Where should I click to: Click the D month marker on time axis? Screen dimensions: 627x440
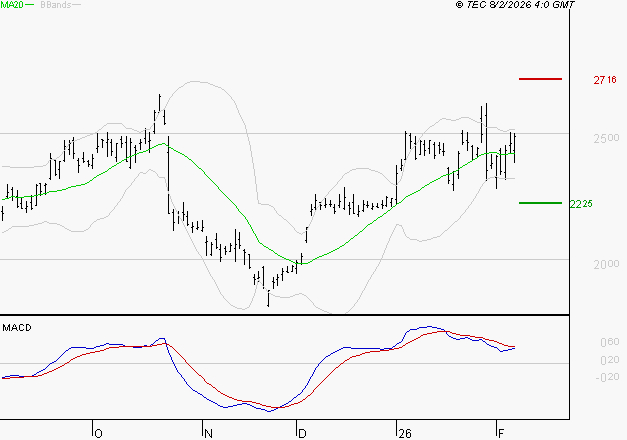tap(302, 434)
